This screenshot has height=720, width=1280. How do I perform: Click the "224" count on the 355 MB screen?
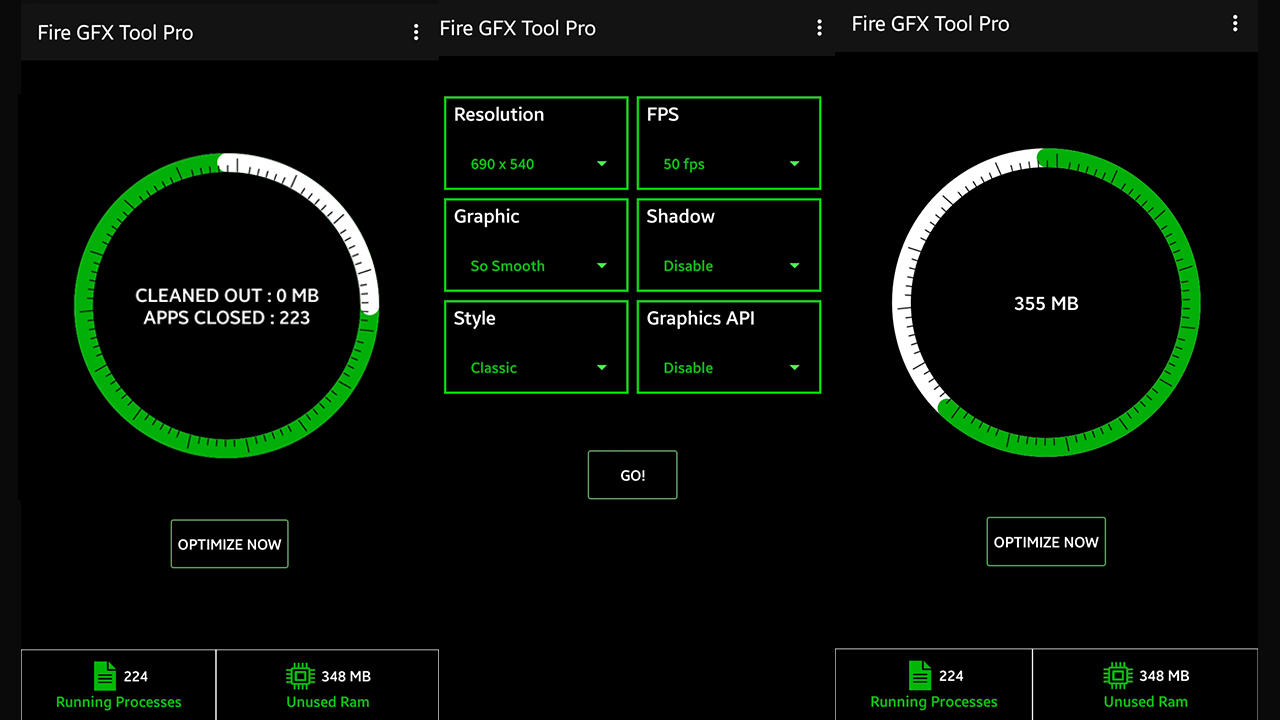pos(951,676)
